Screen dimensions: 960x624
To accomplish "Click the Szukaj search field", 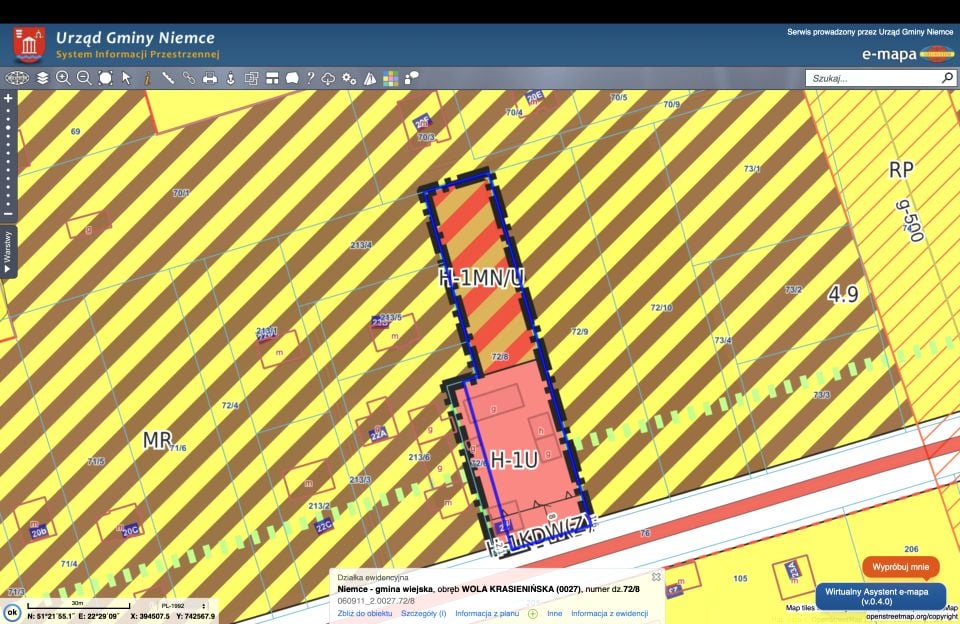I will click(x=874, y=78).
